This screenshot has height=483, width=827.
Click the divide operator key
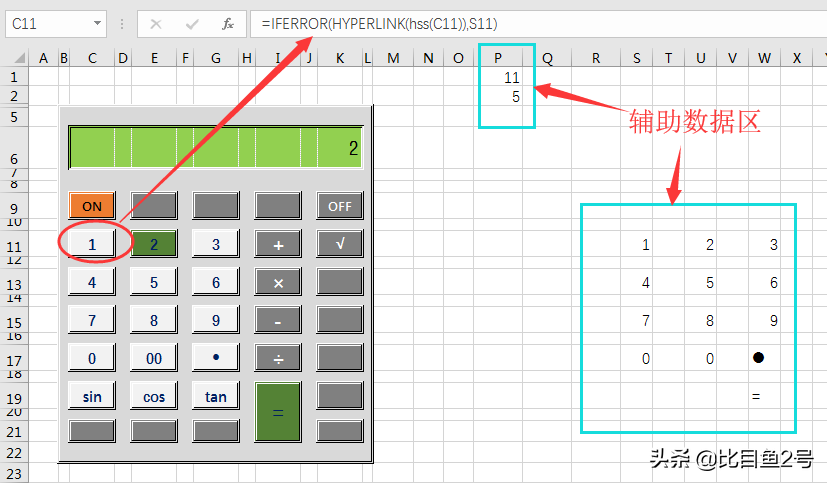pos(278,358)
